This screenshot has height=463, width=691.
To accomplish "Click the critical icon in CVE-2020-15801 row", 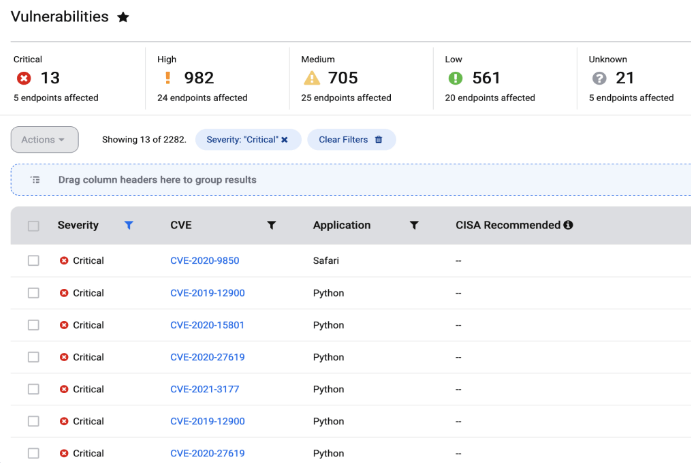I will (64, 325).
